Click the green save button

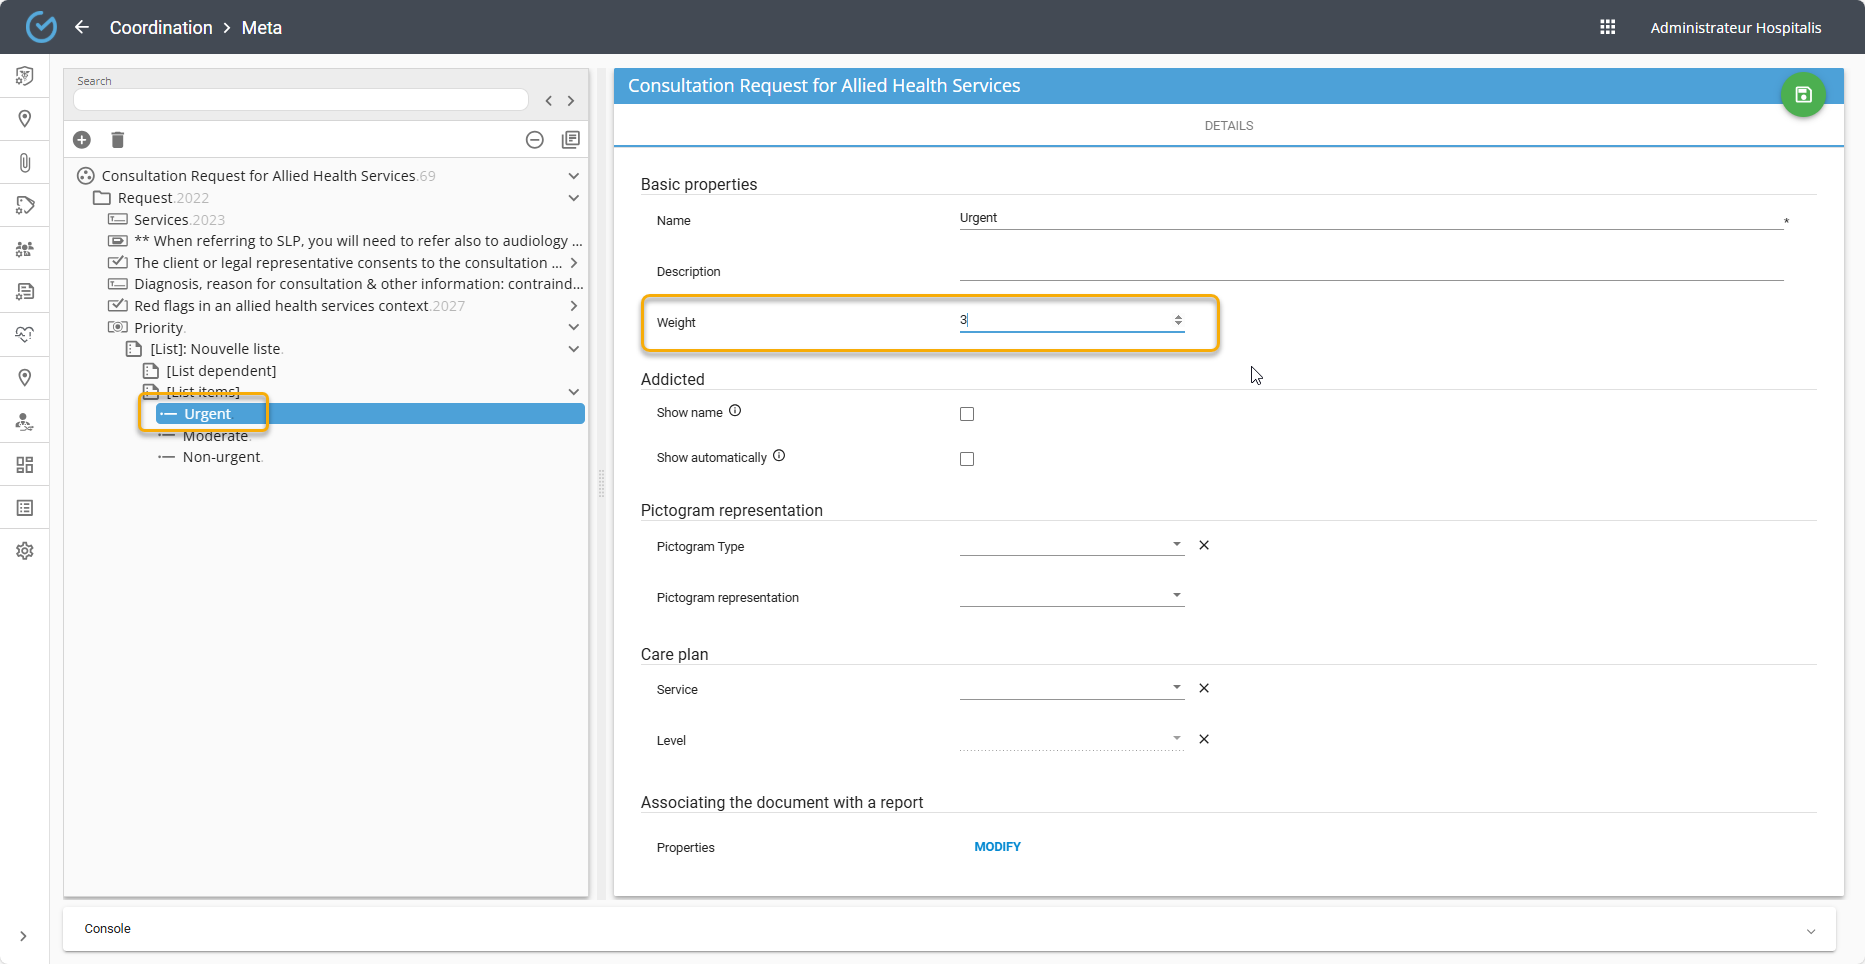click(1802, 95)
